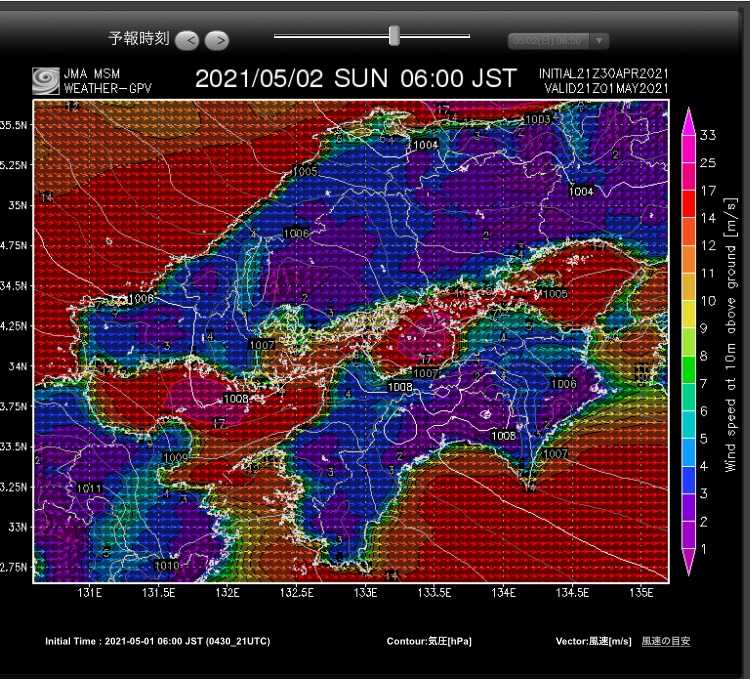750x679 pixels.
Task: Click the far left end of time slider track
Action: point(277,36)
